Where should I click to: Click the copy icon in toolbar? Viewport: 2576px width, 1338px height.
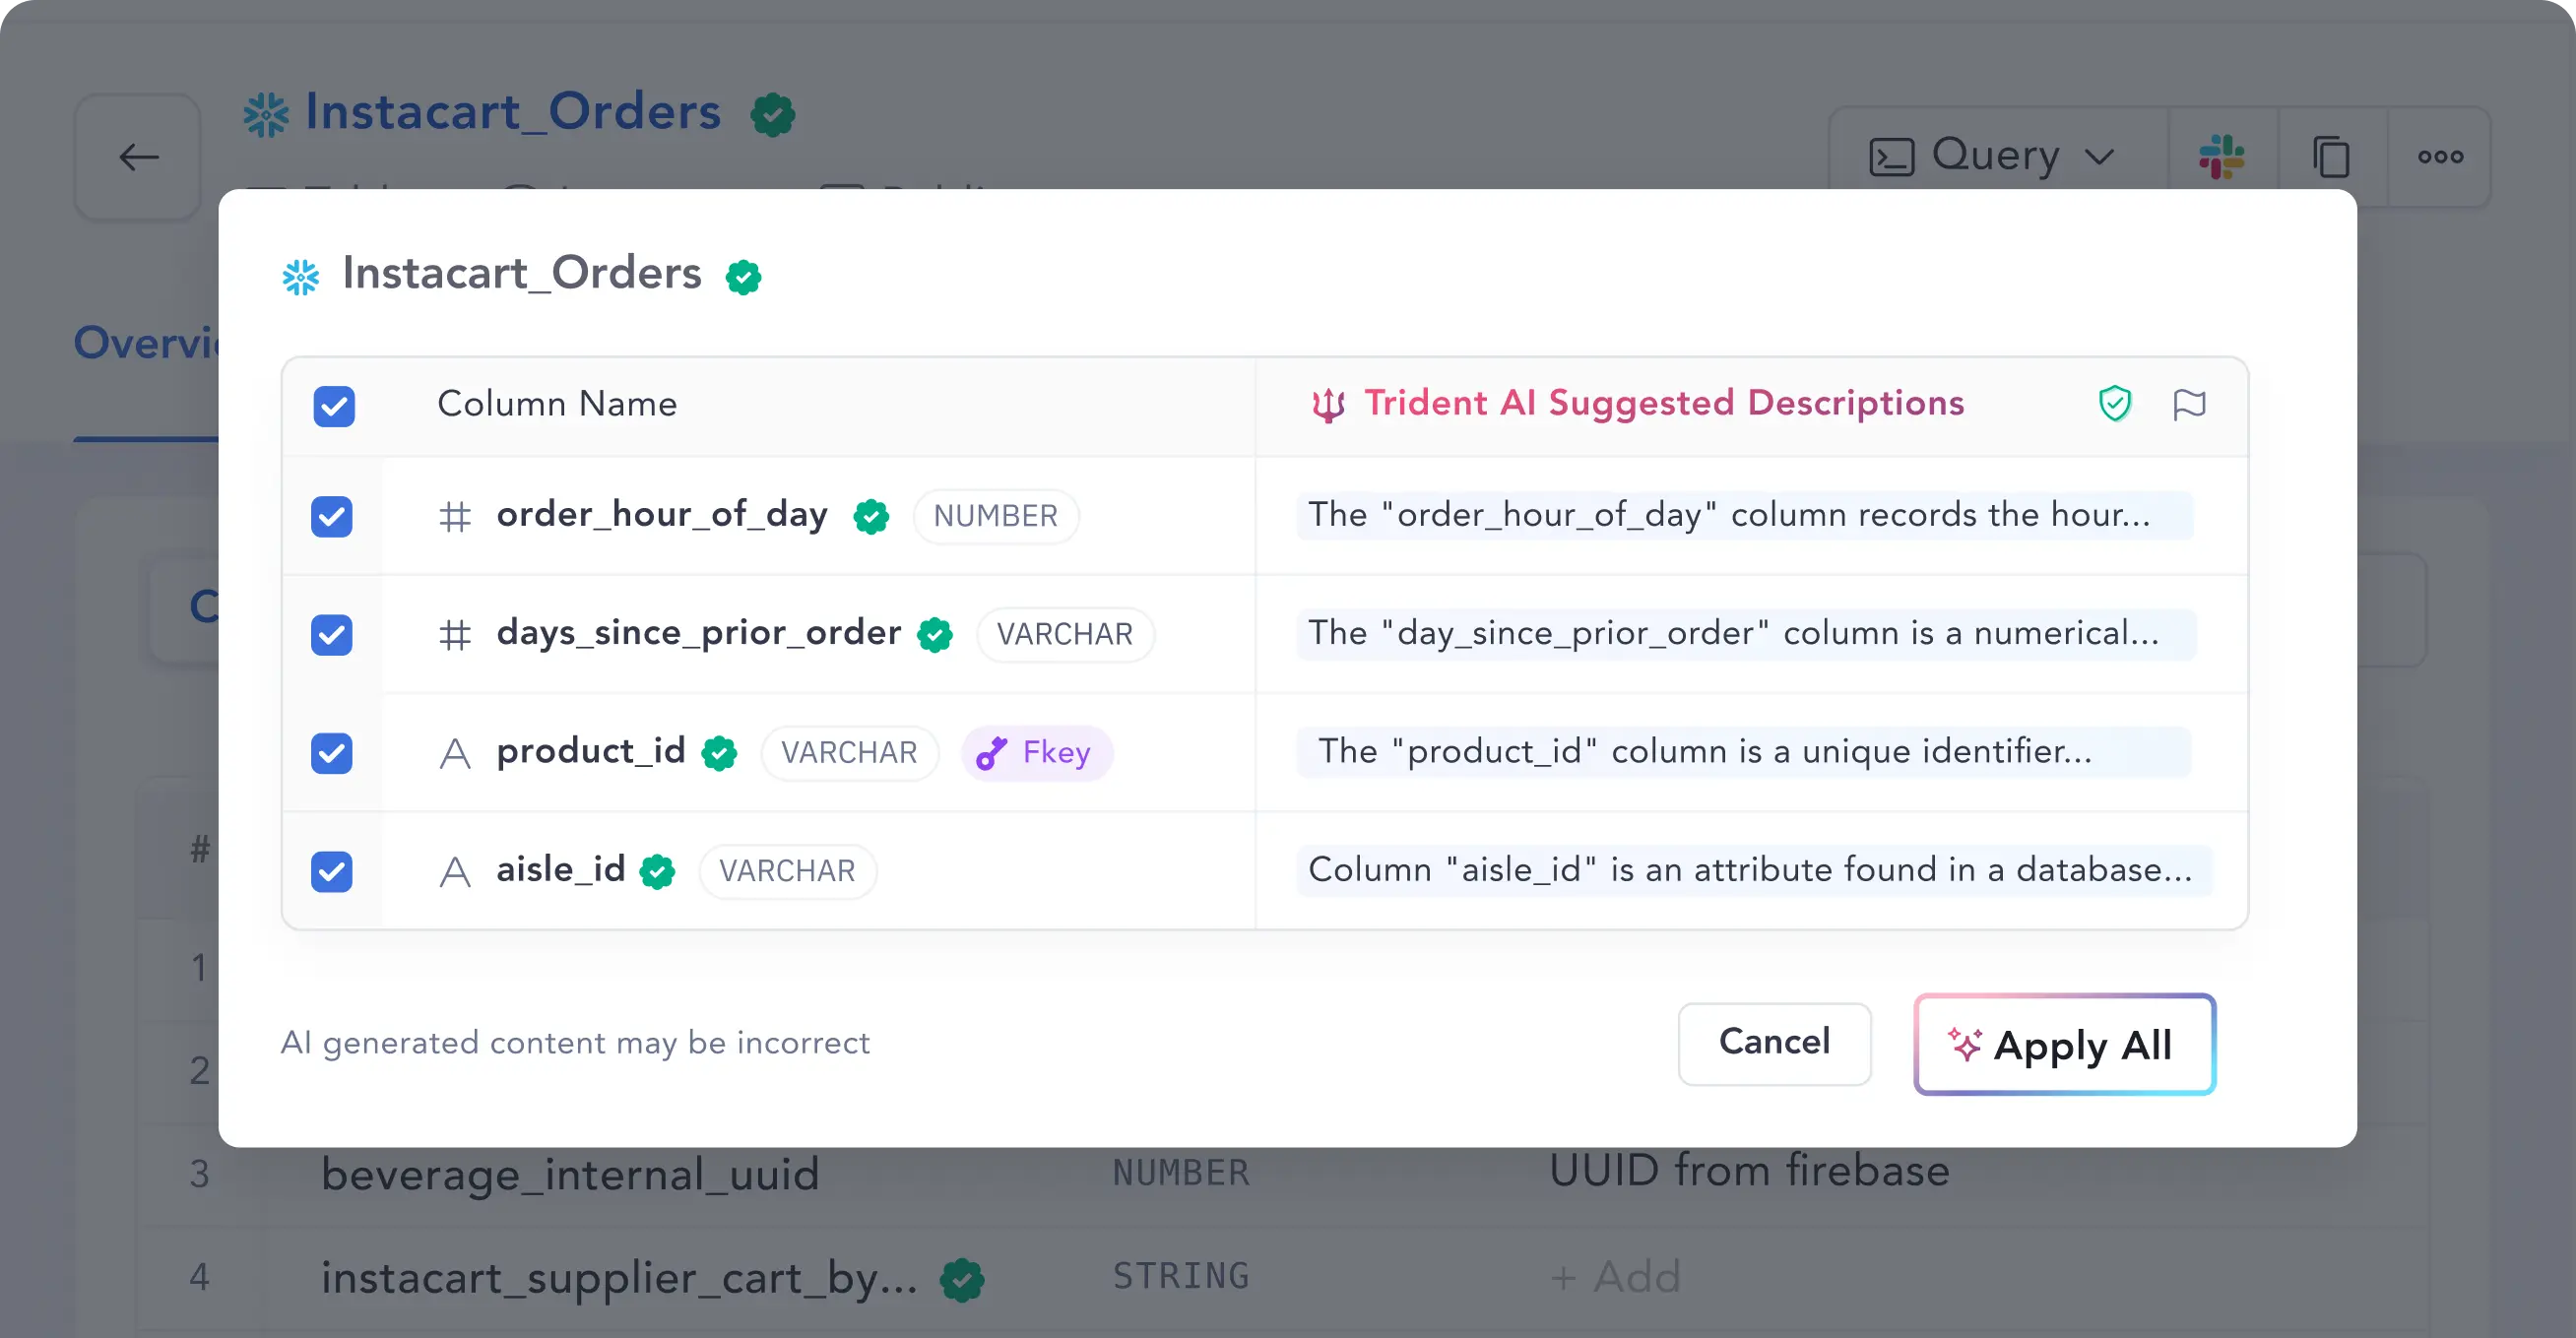click(2331, 157)
